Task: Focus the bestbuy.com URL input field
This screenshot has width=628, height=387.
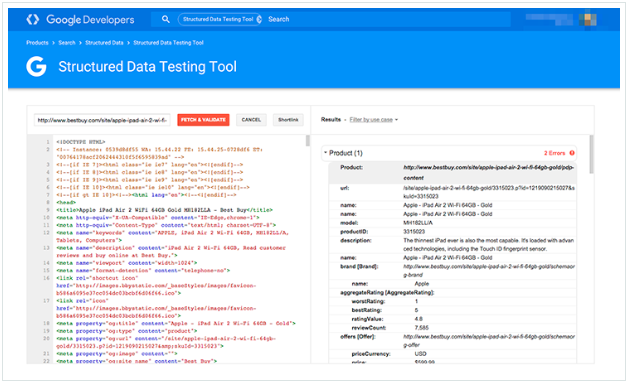Action: (x=102, y=120)
